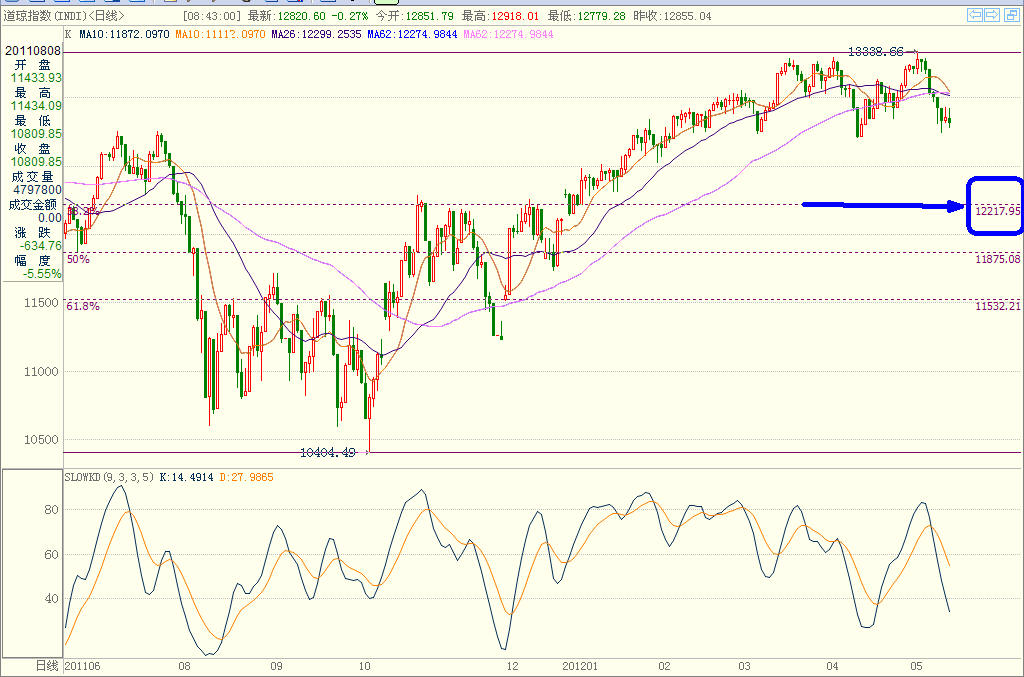Image resolution: width=1024 pixels, height=677 pixels.
Task: Click the 11500 price axis label
Action: tap(41, 303)
